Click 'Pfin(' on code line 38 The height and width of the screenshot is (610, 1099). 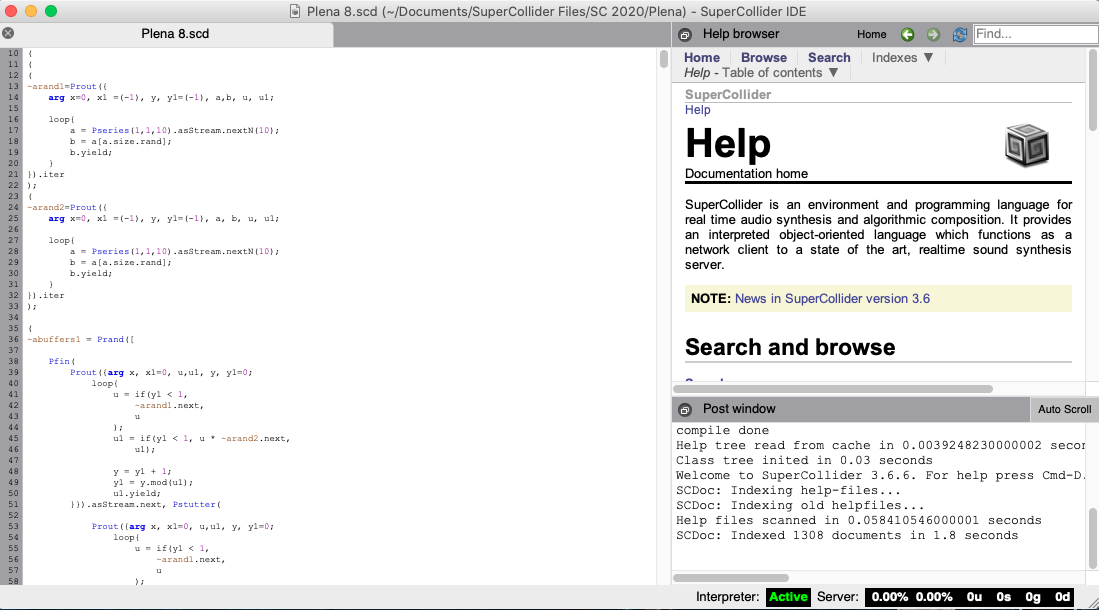pos(62,362)
